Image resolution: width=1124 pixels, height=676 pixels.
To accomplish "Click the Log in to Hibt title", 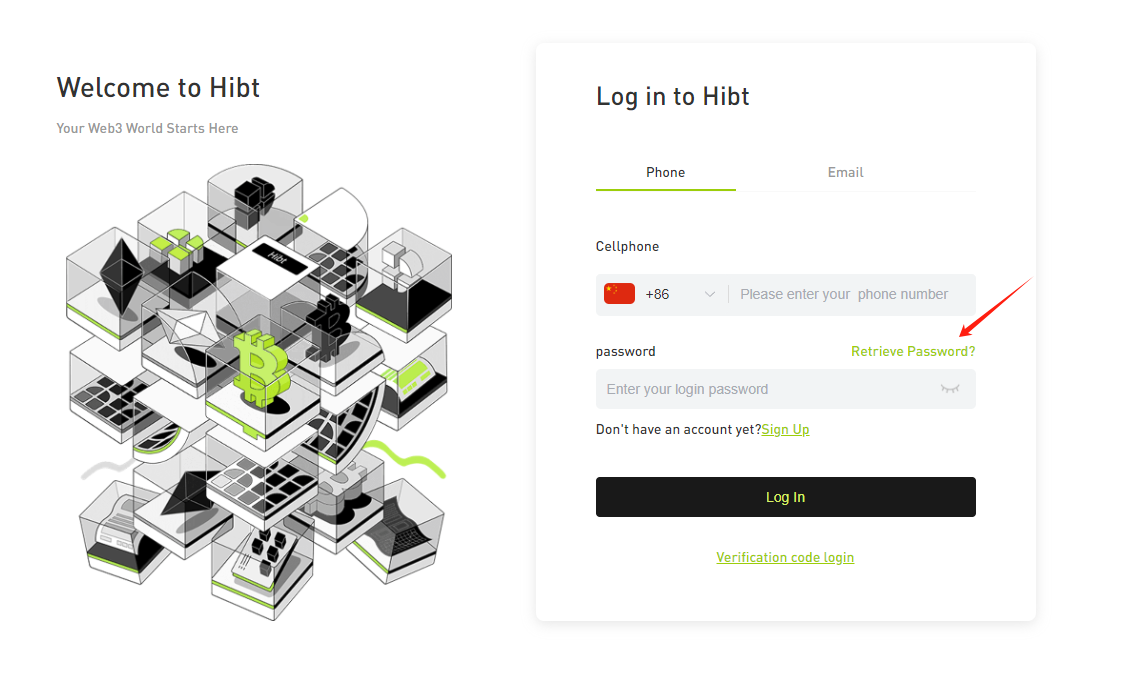I will [x=673, y=96].
